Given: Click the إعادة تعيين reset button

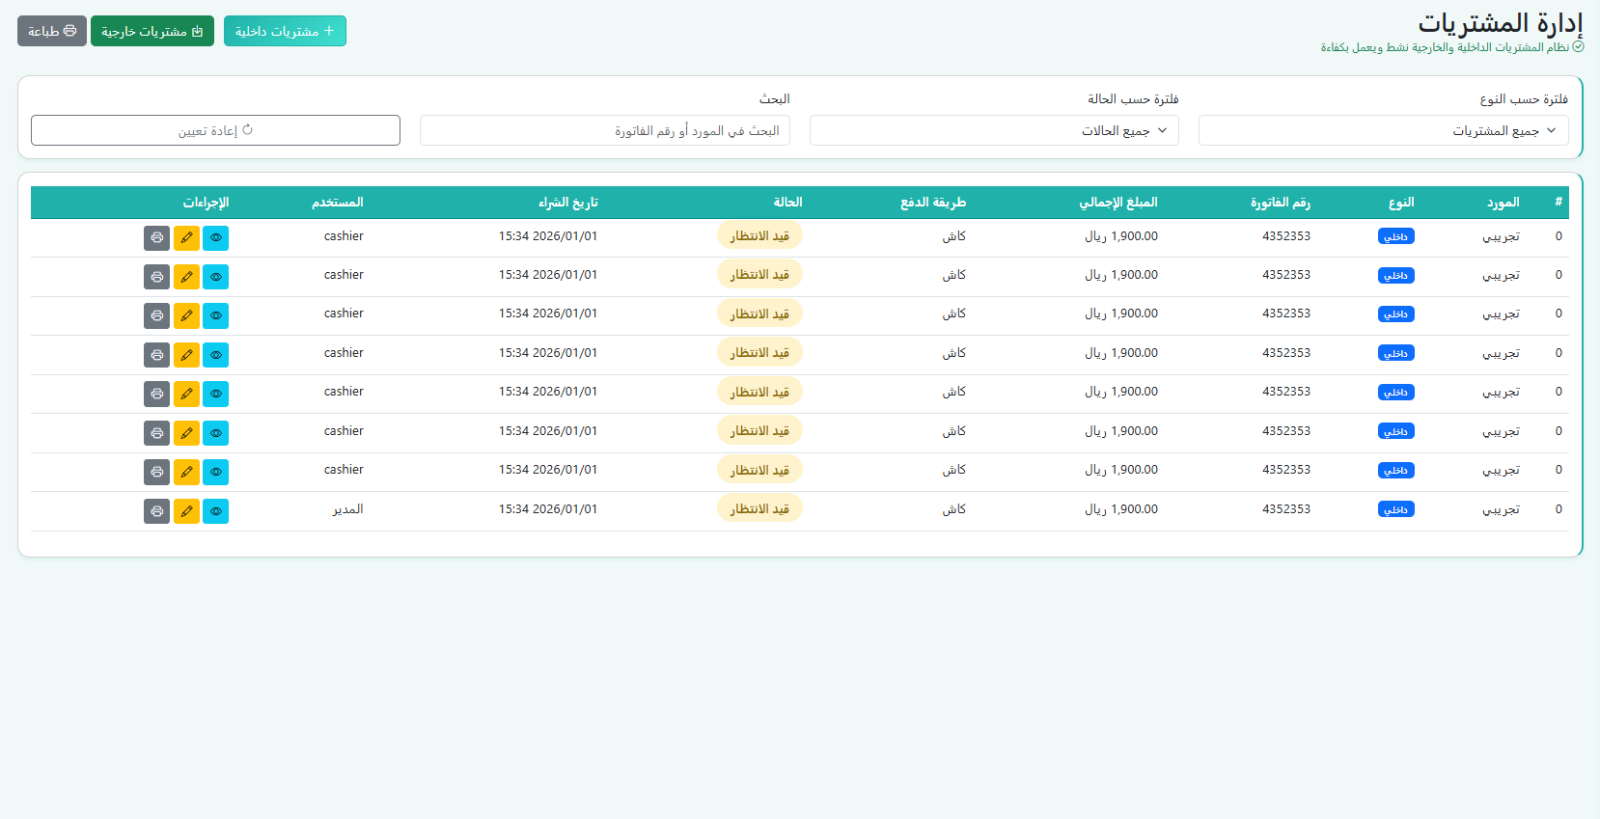Looking at the screenshot, I should [215, 131].
